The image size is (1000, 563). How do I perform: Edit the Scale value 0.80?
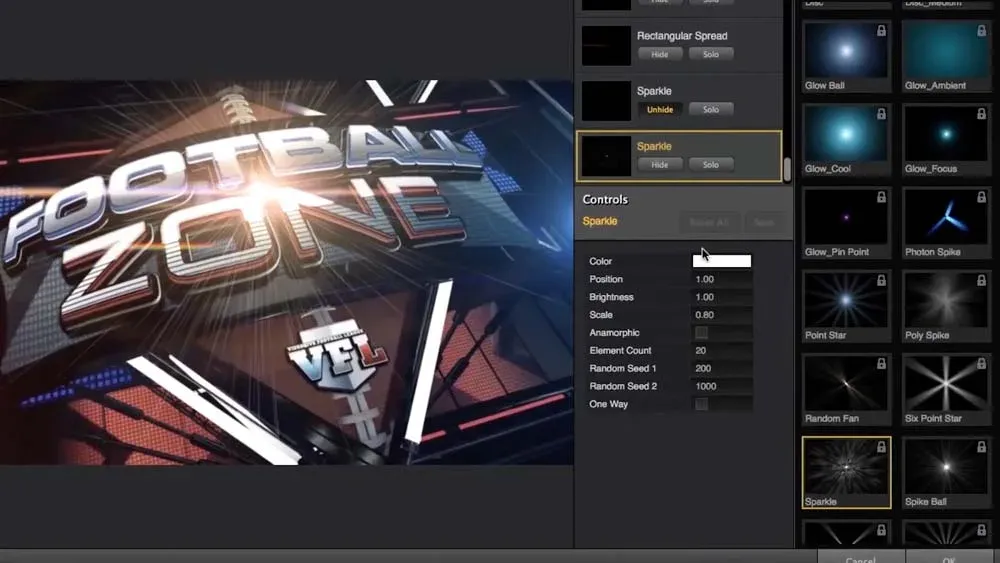(722, 315)
